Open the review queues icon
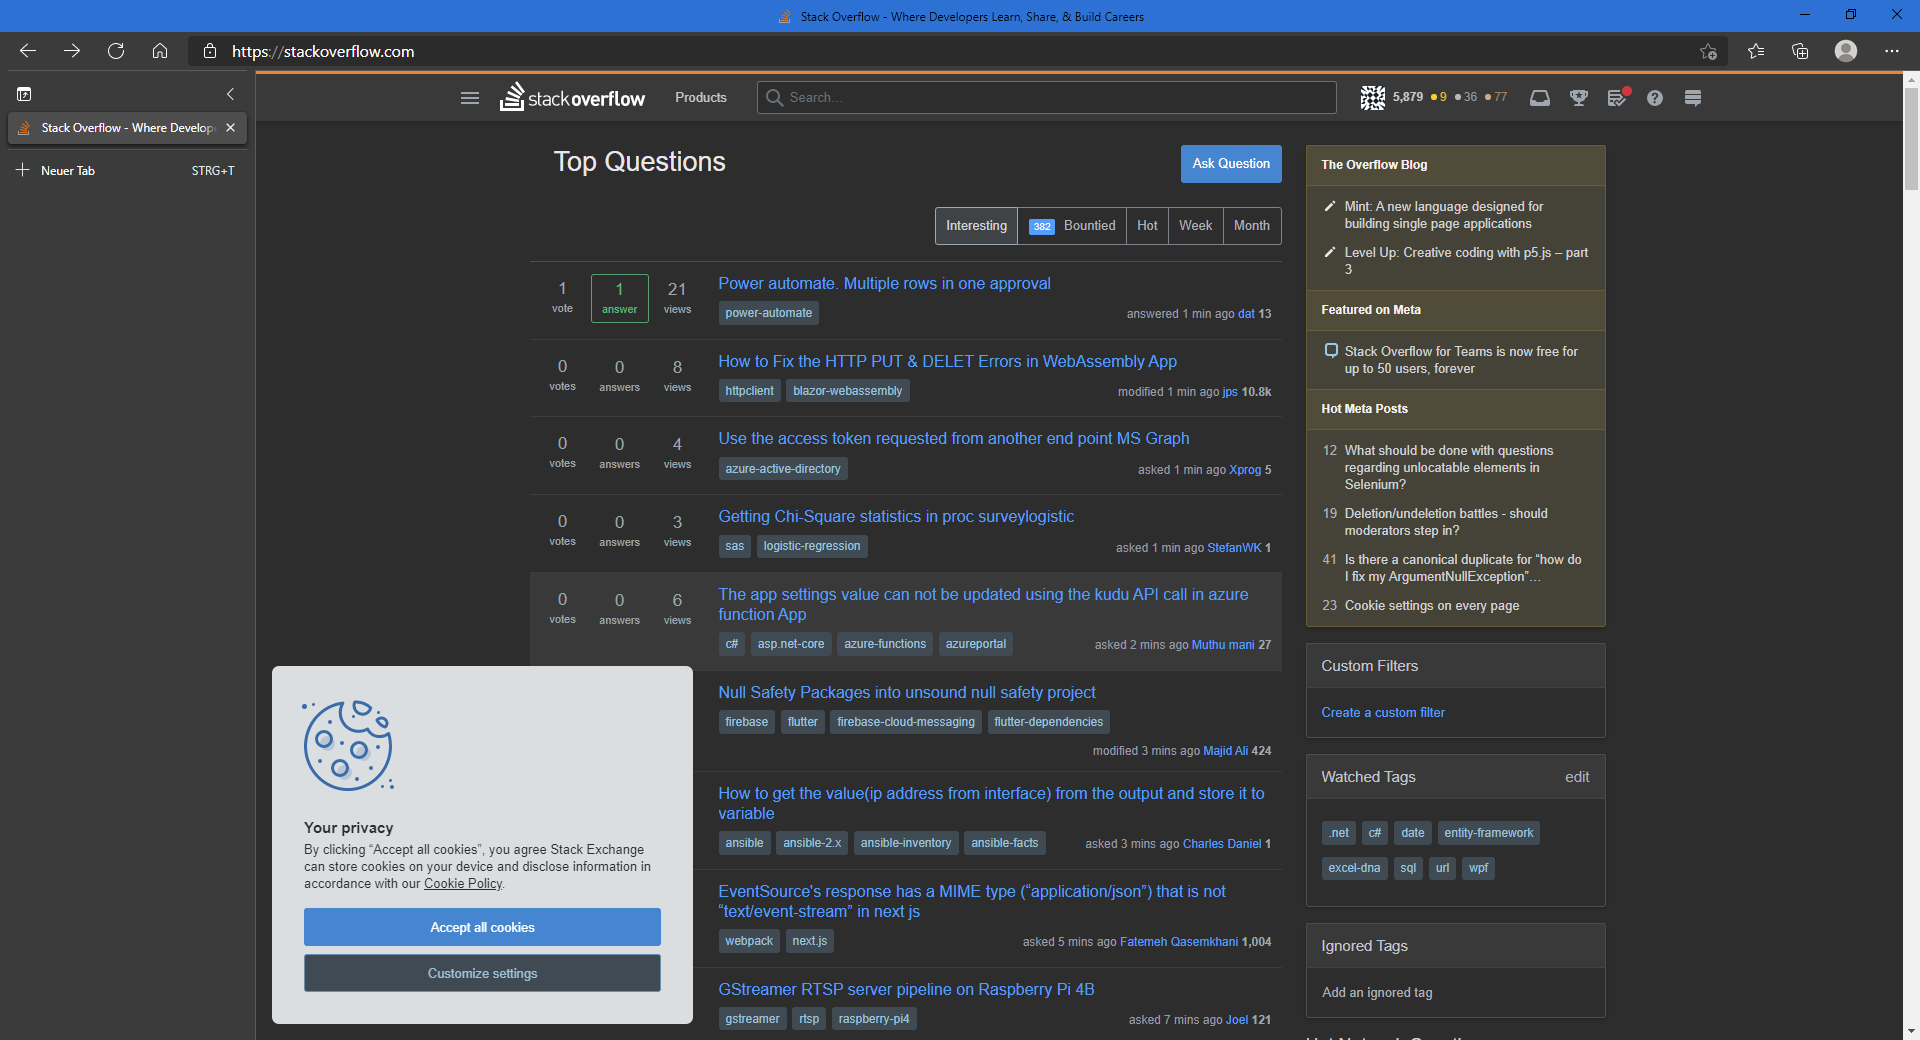Image resolution: width=1920 pixels, height=1040 pixels. point(1617,98)
